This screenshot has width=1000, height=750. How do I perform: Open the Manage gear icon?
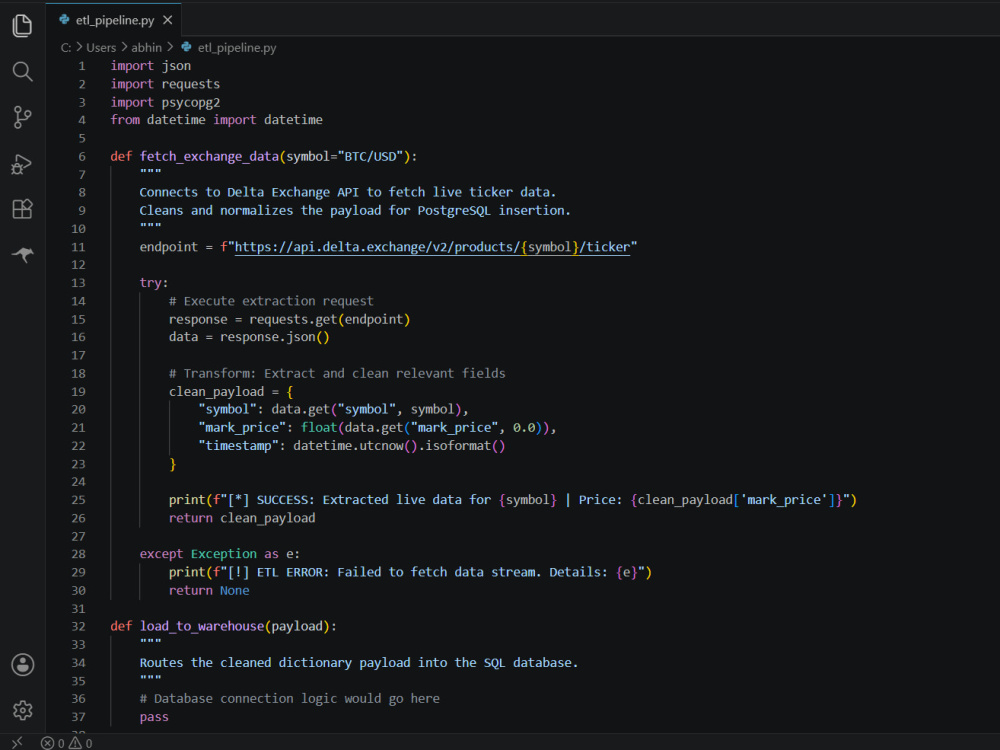22,710
